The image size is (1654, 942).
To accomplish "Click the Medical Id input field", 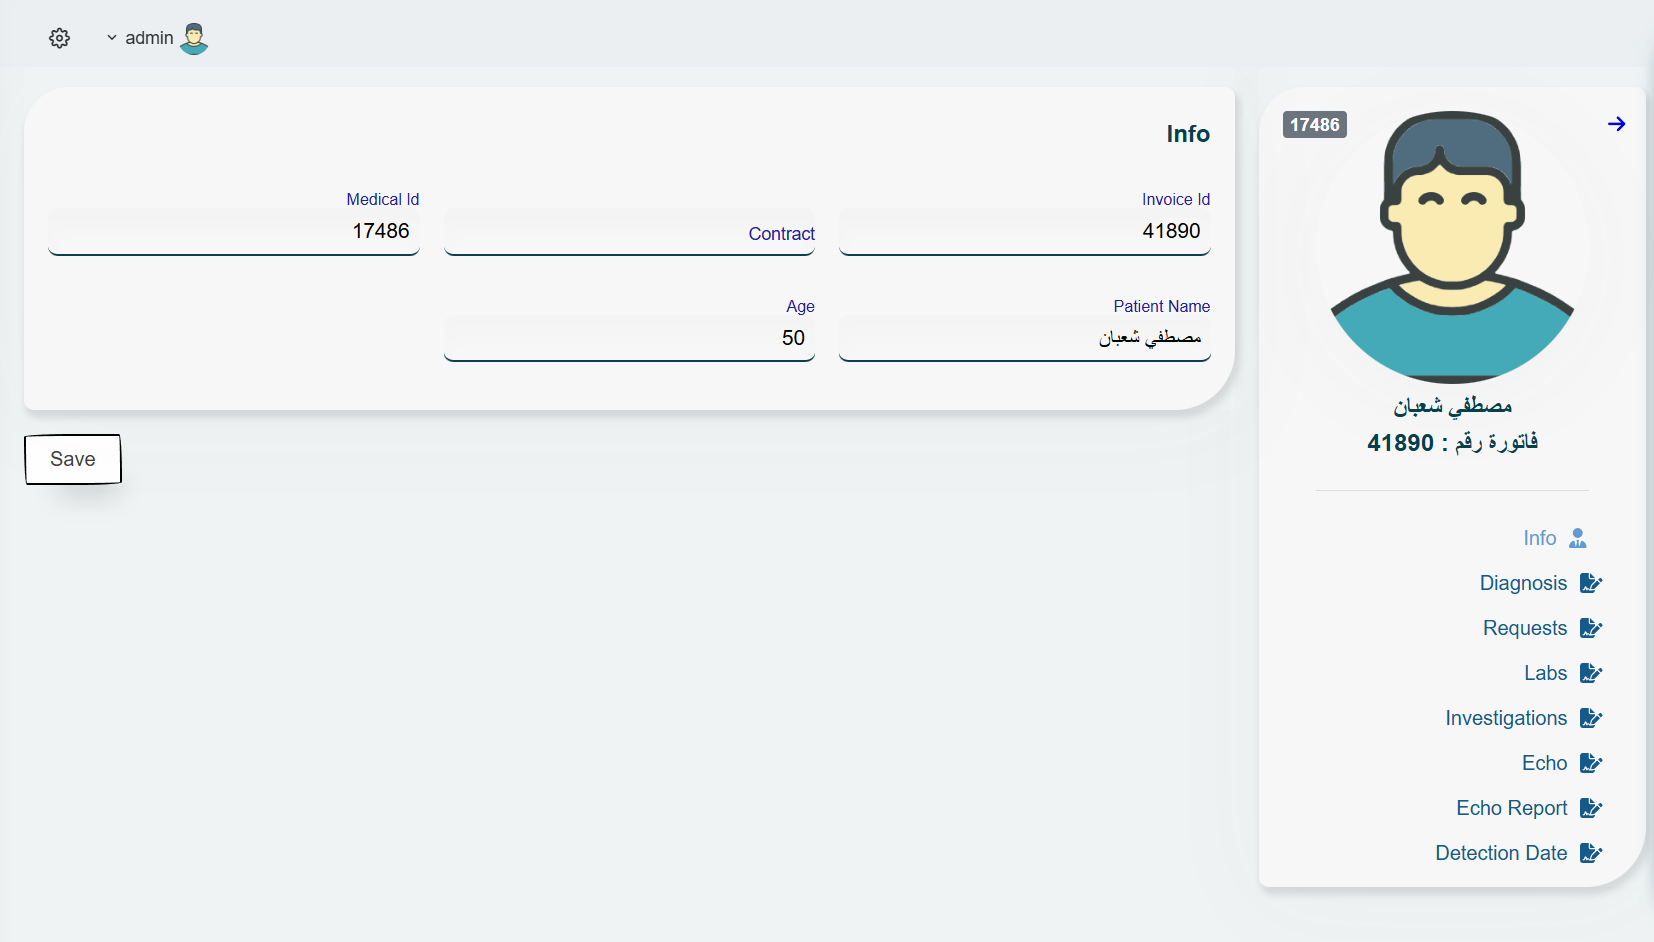I will (x=234, y=231).
